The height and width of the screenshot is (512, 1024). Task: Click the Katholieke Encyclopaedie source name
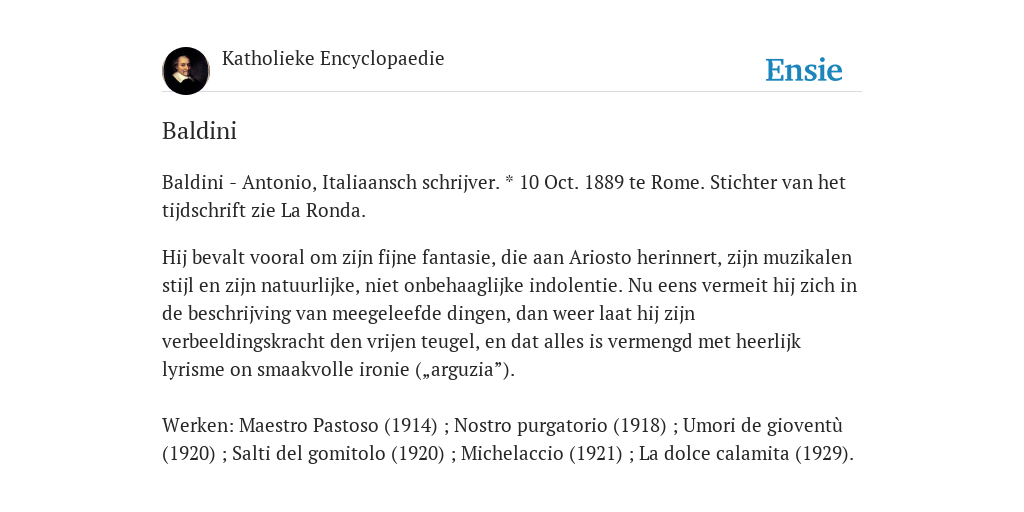pyautogui.click(x=333, y=59)
